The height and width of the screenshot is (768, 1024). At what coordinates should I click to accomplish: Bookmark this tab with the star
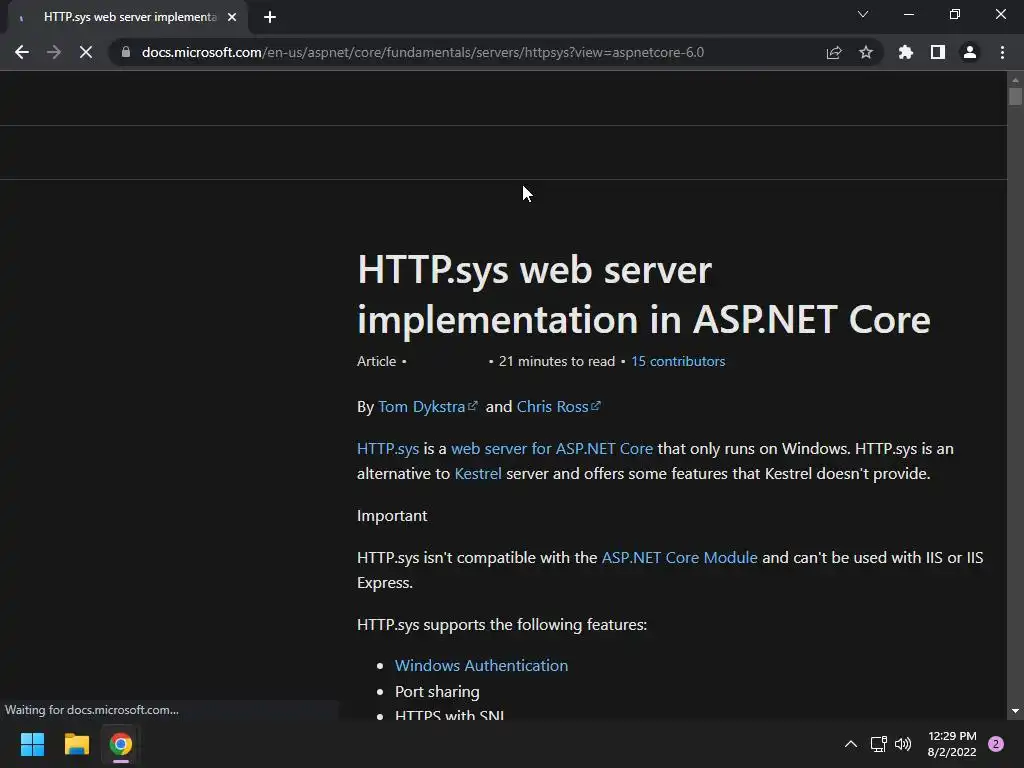click(x=866, y=52)
